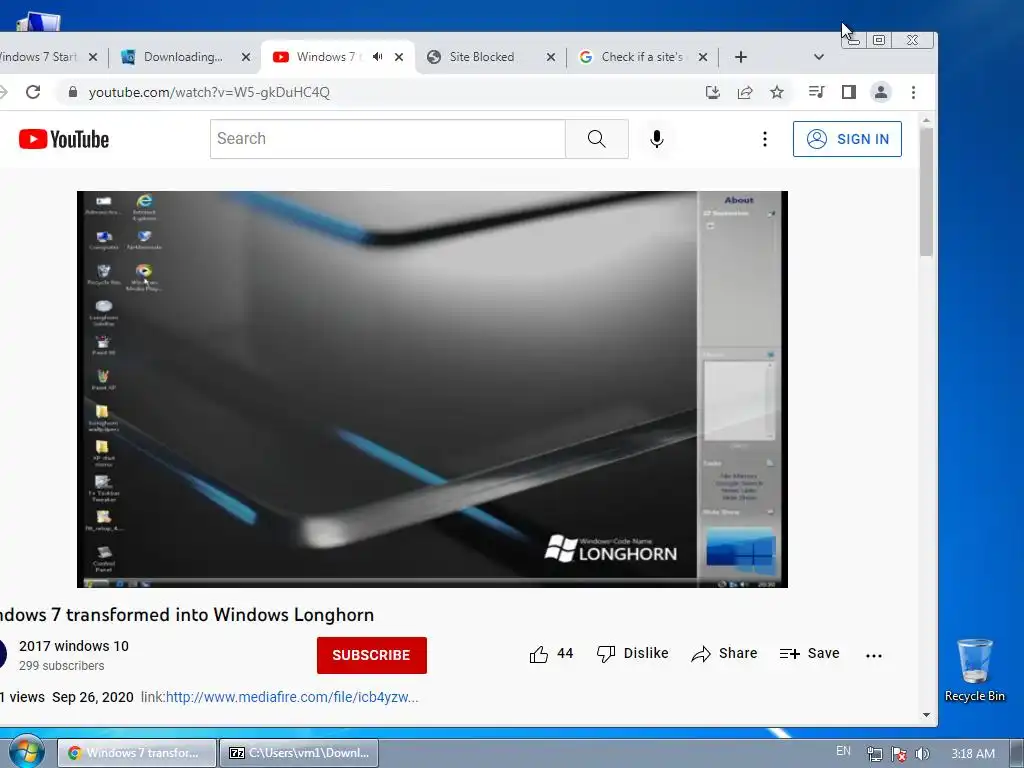Image resolution: width=1024 pixels, height=768 pixels.
Task: Share this page from the address bar
Action: [744, 92]
